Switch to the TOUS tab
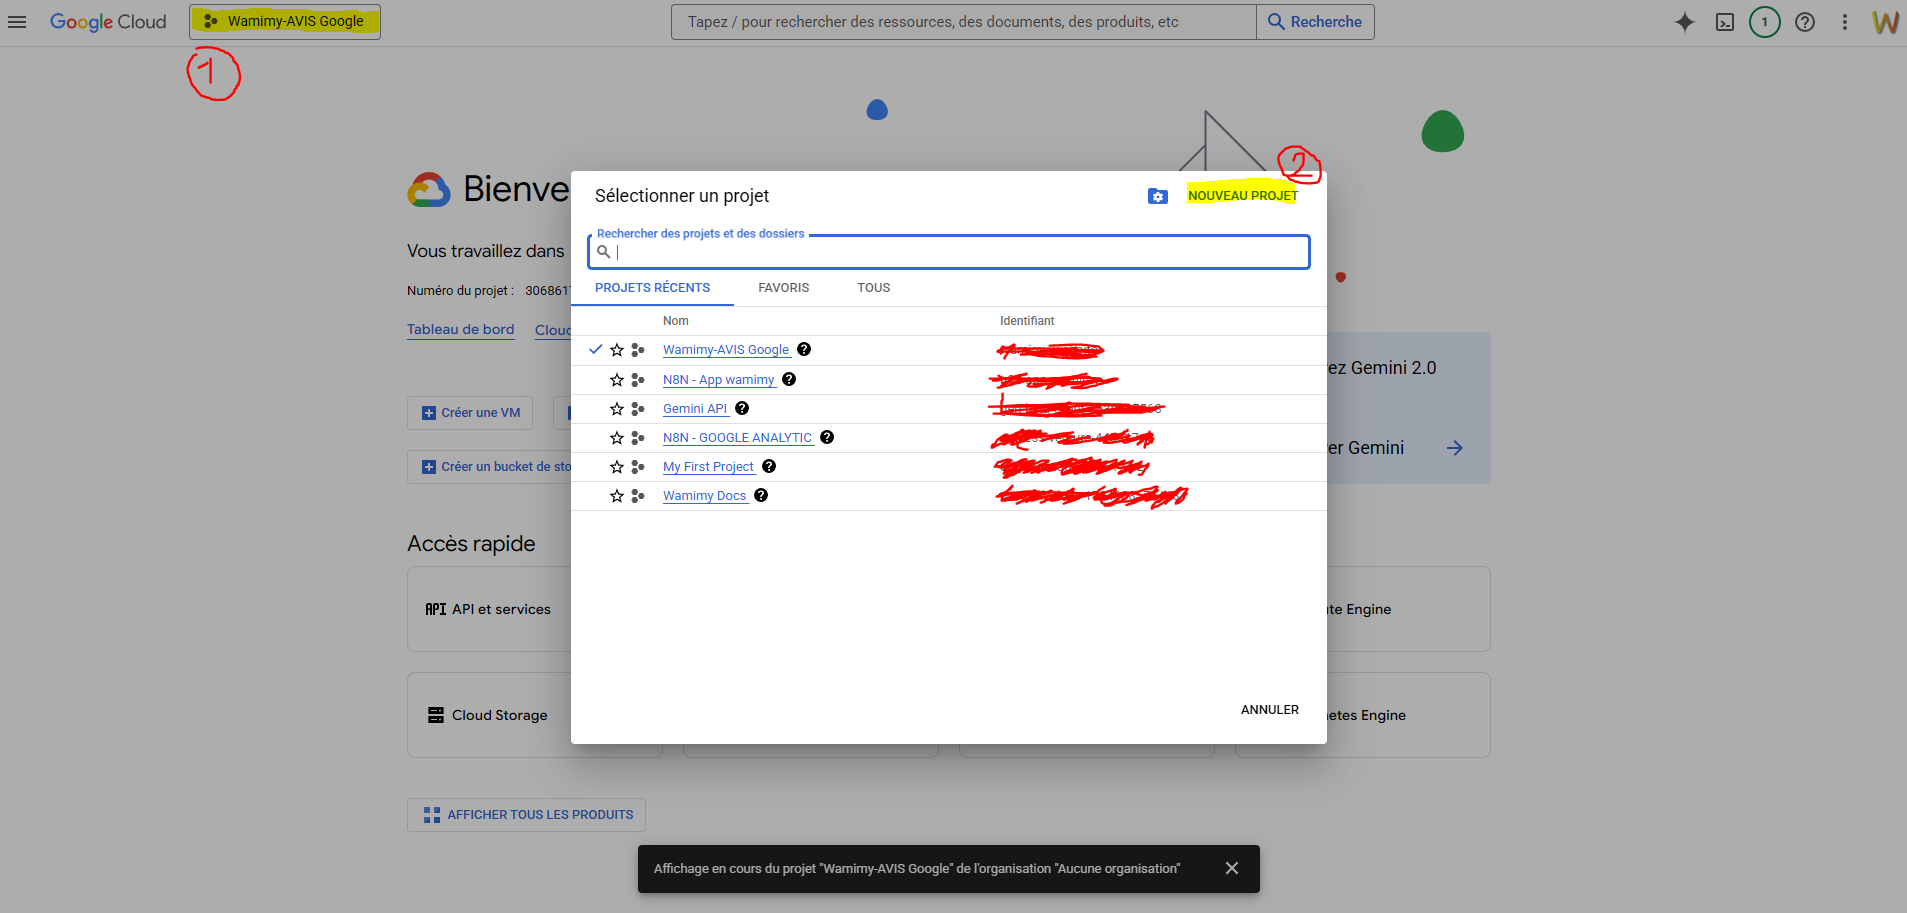The image size is (1907, 913). point(873,288)
